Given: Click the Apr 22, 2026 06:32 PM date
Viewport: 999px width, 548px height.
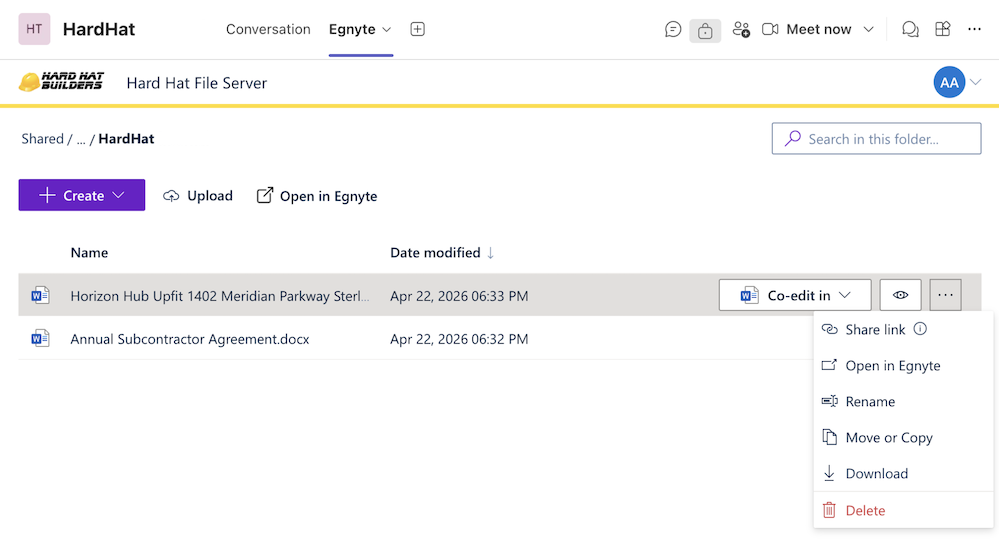Looking at the screenshot, I should [459, 339].
